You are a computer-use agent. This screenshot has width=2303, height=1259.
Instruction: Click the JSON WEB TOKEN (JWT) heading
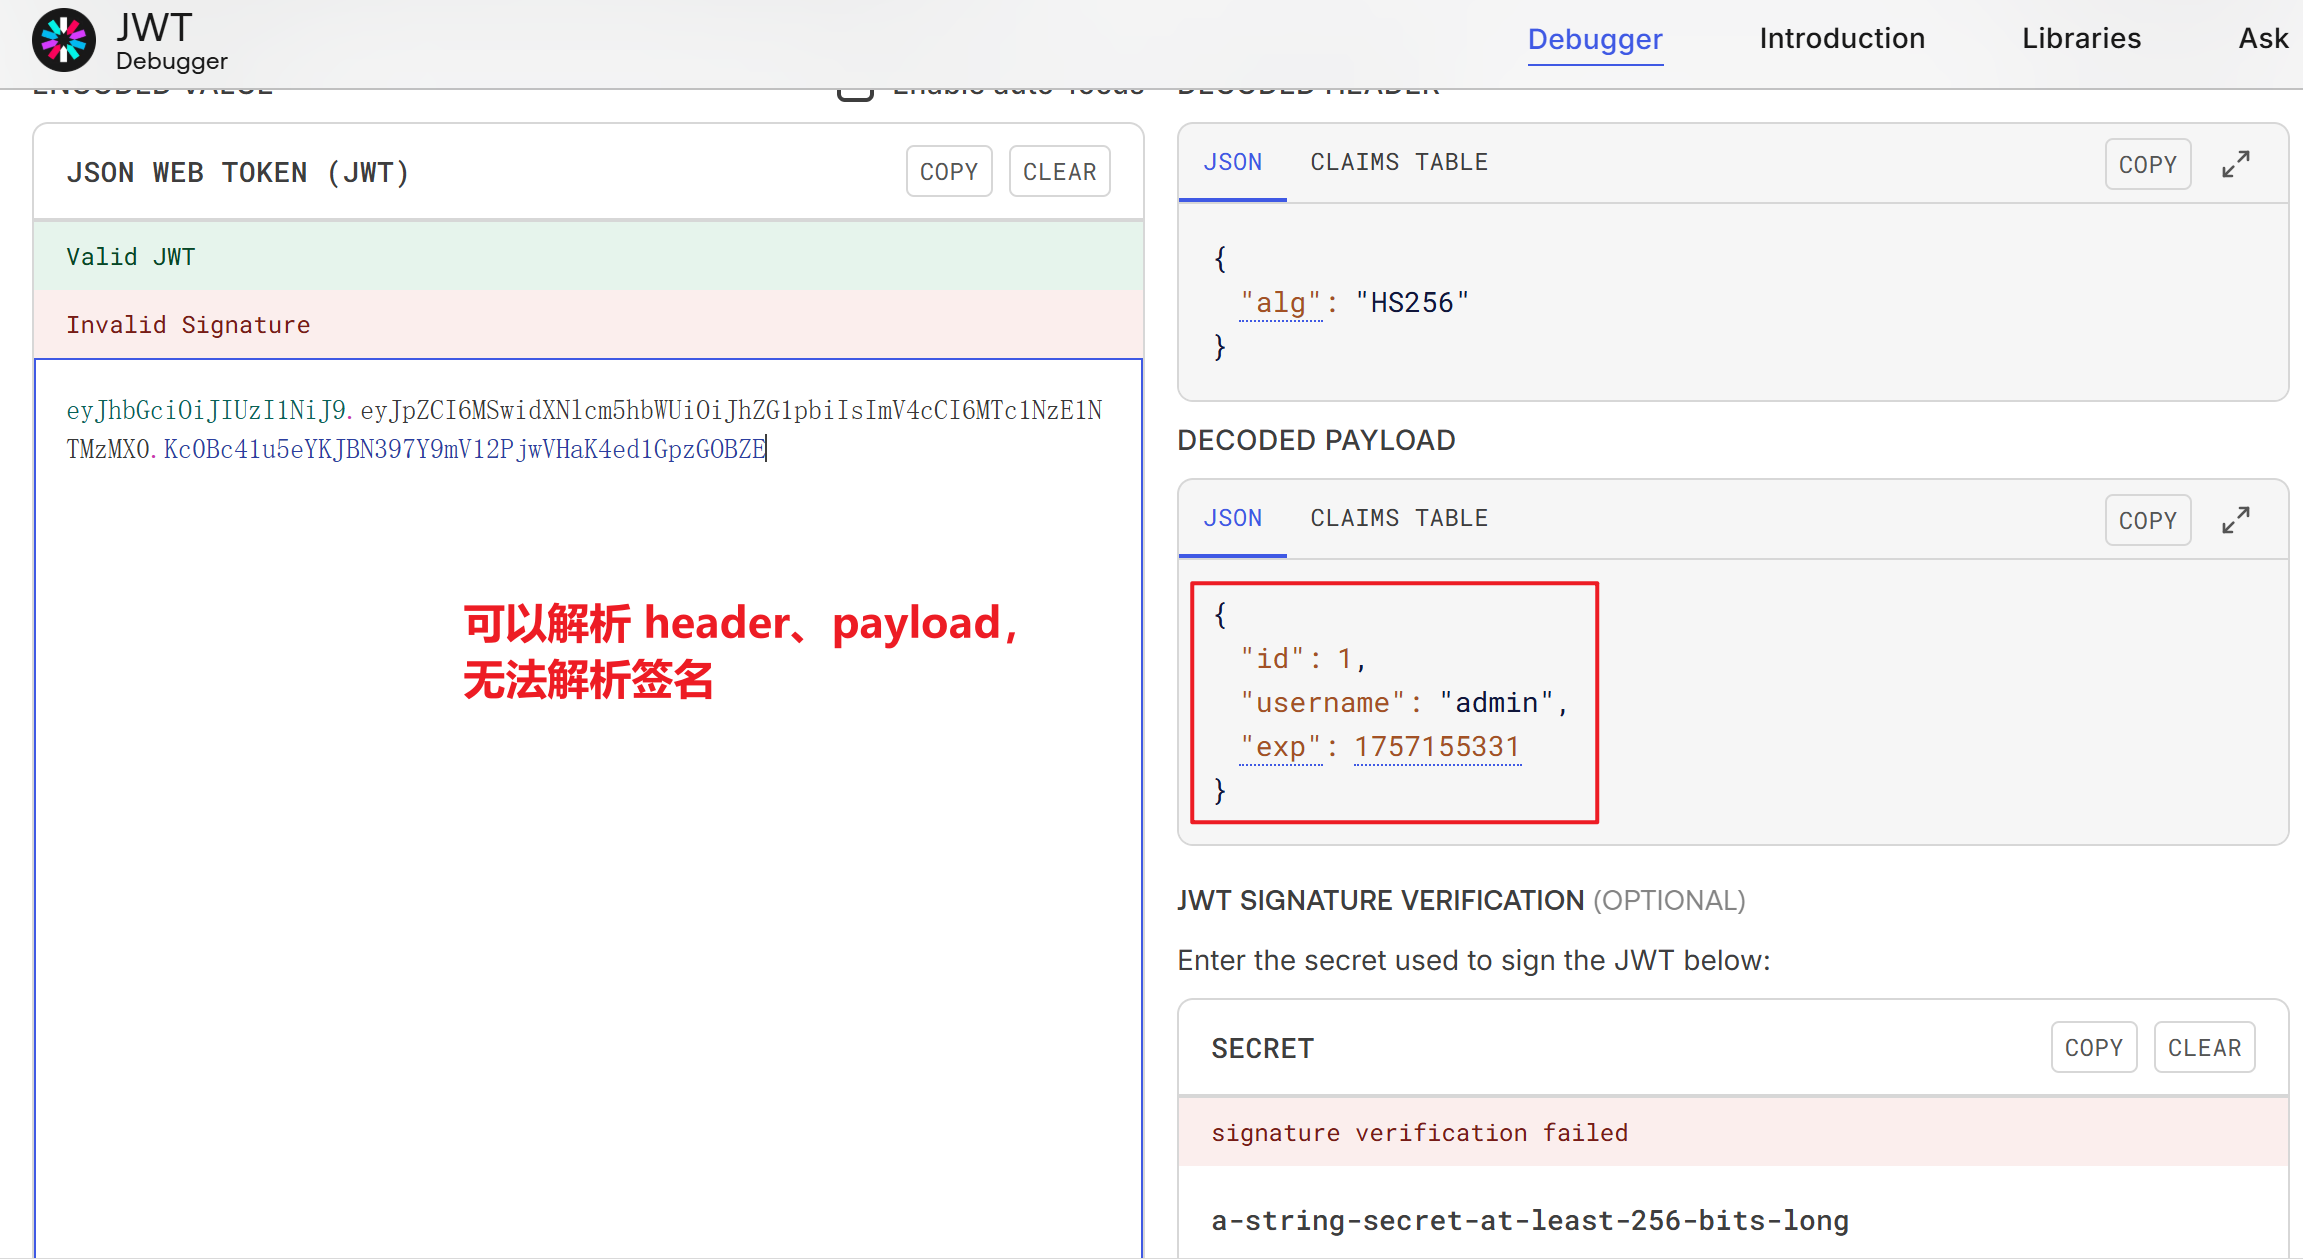coord(238,173)
